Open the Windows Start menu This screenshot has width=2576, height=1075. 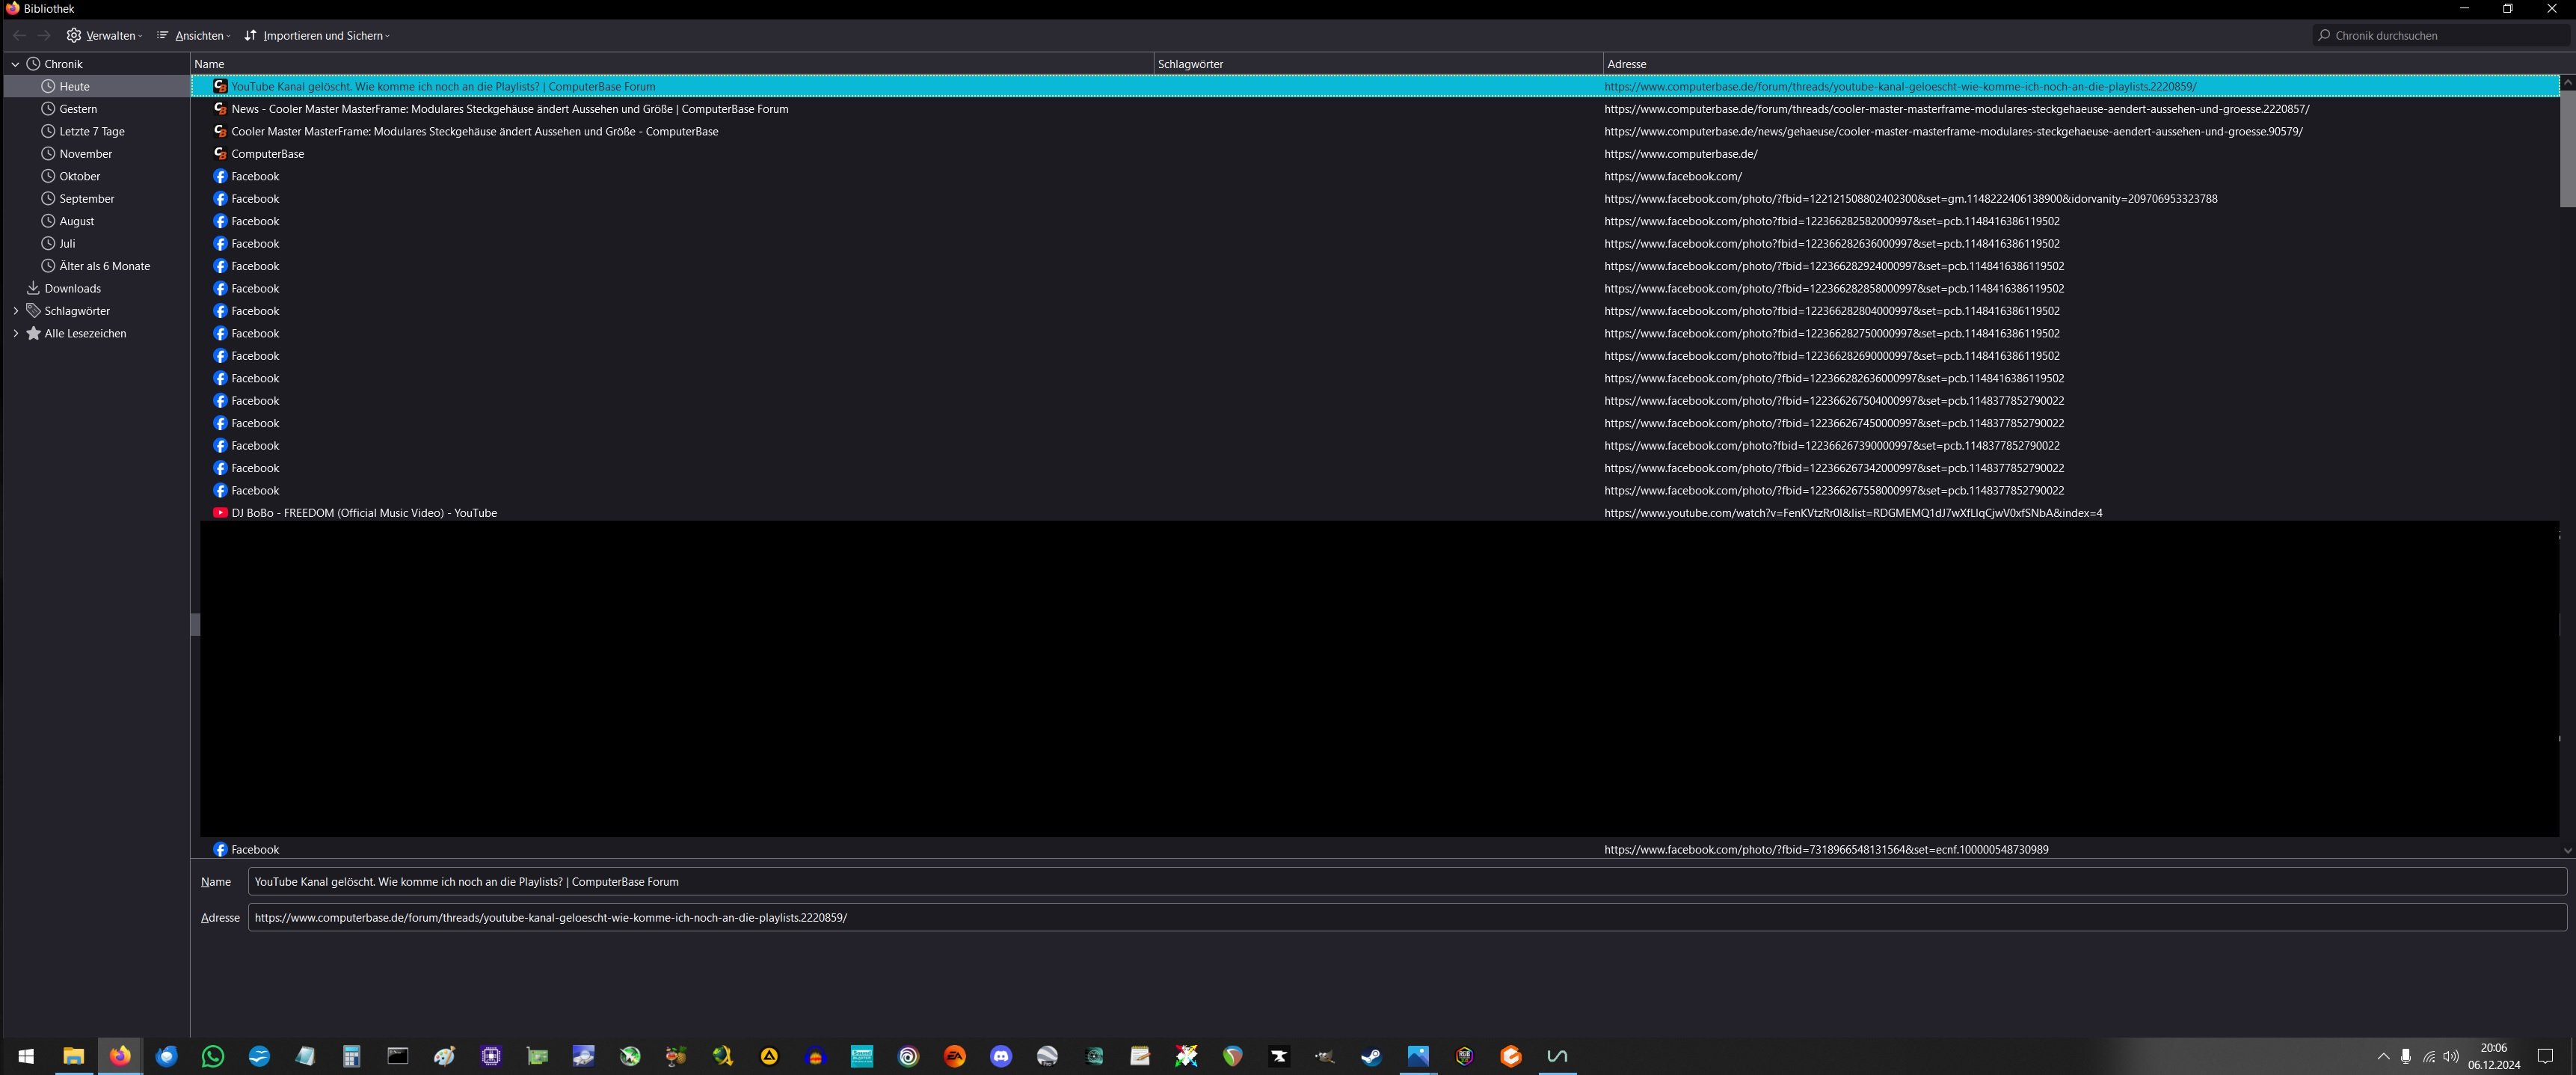click(26, 1056)
